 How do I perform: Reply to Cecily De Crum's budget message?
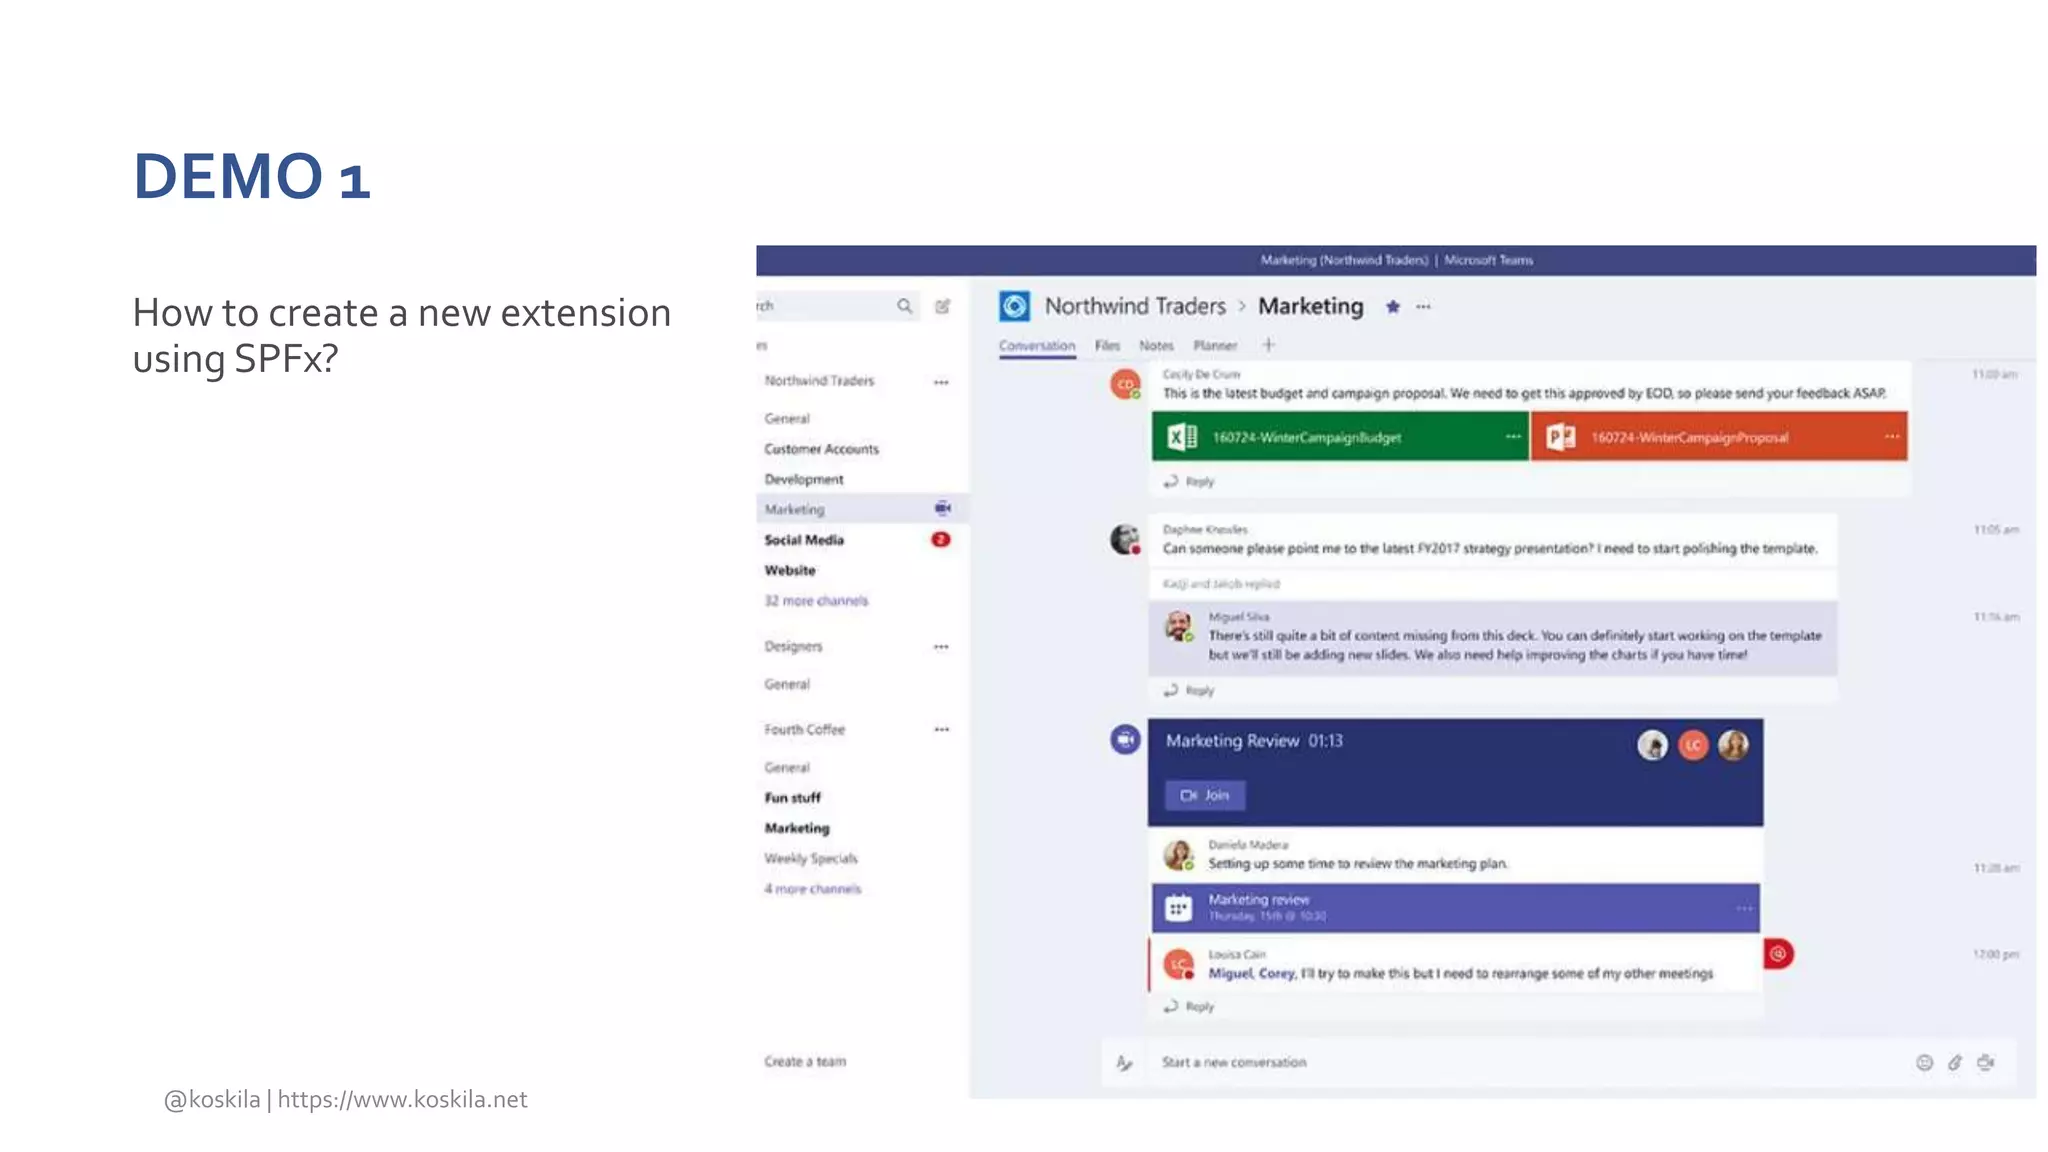(1189, 482)
